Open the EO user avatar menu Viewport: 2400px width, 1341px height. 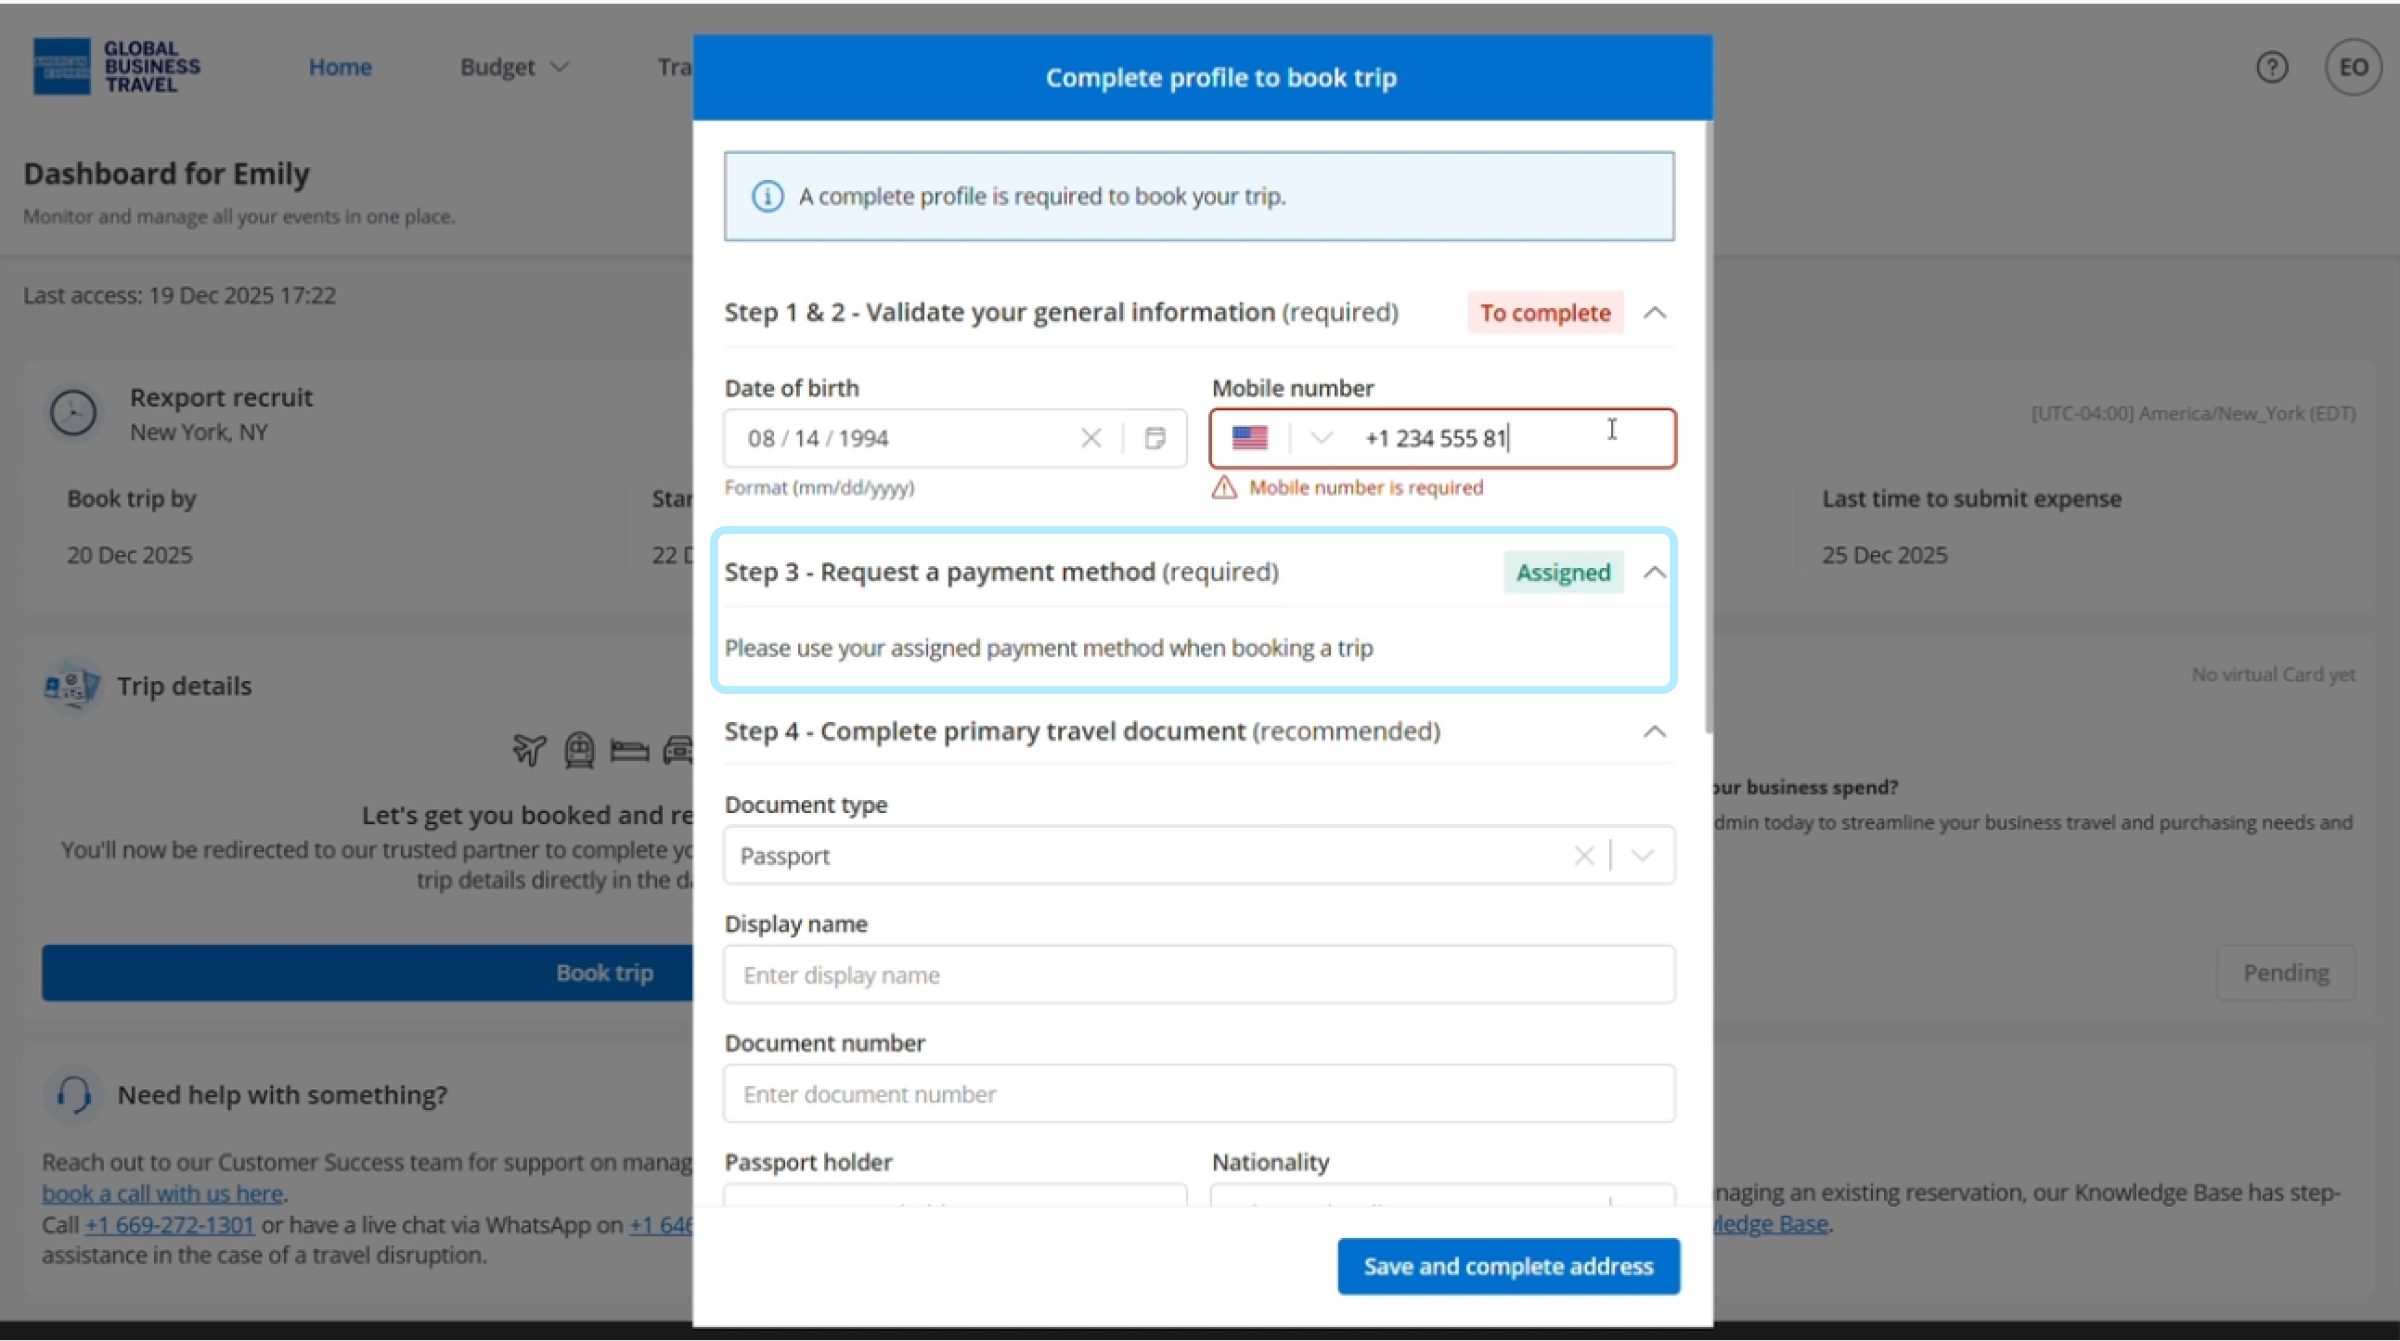coord(2352,67)
